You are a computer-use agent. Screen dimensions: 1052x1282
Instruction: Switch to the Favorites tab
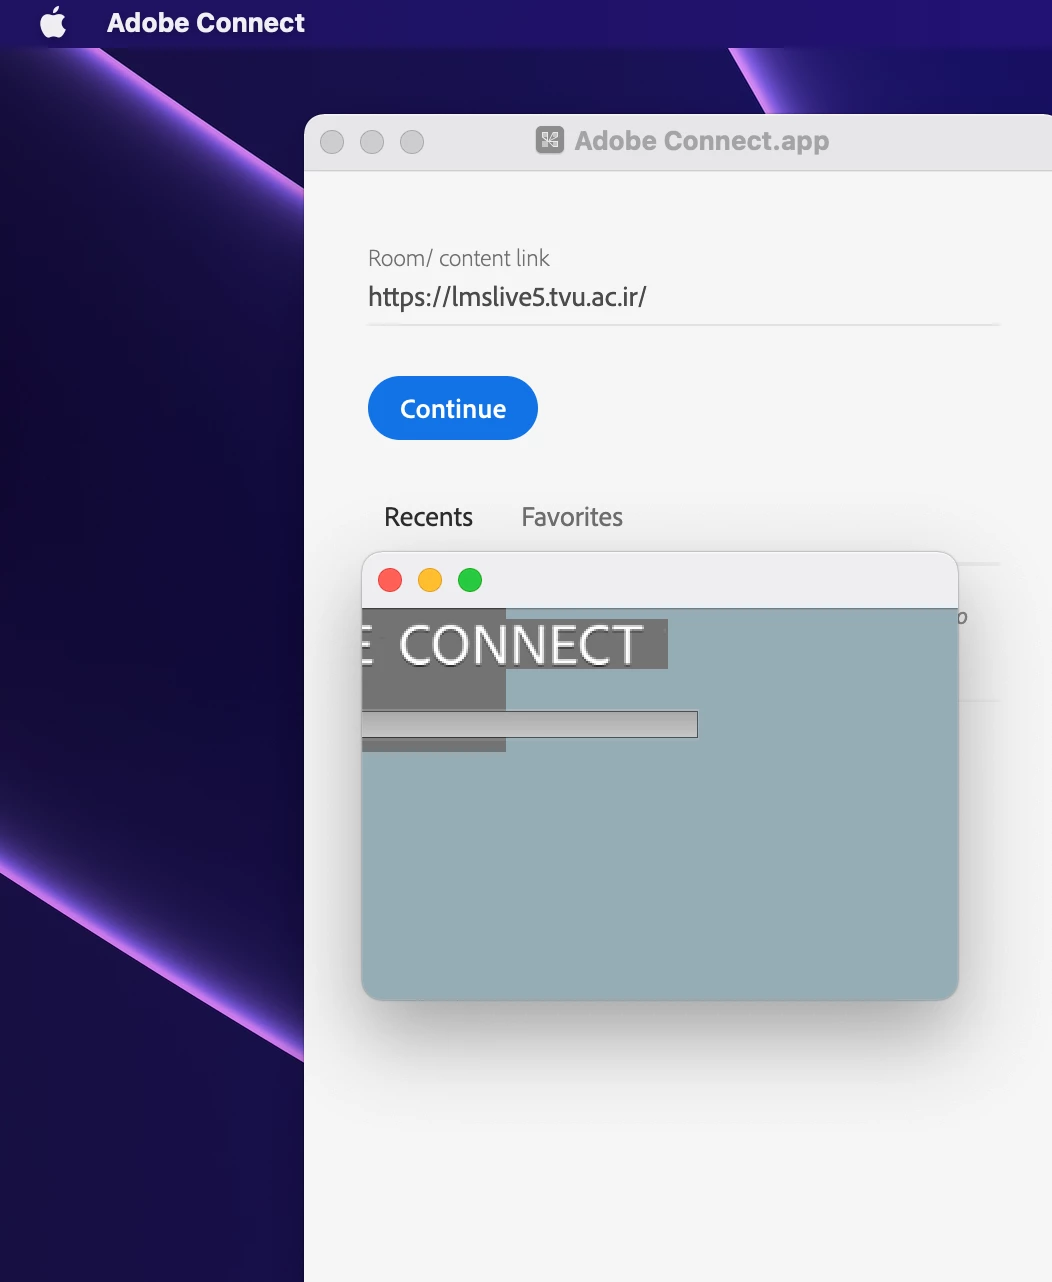click(x=572, y=517)
